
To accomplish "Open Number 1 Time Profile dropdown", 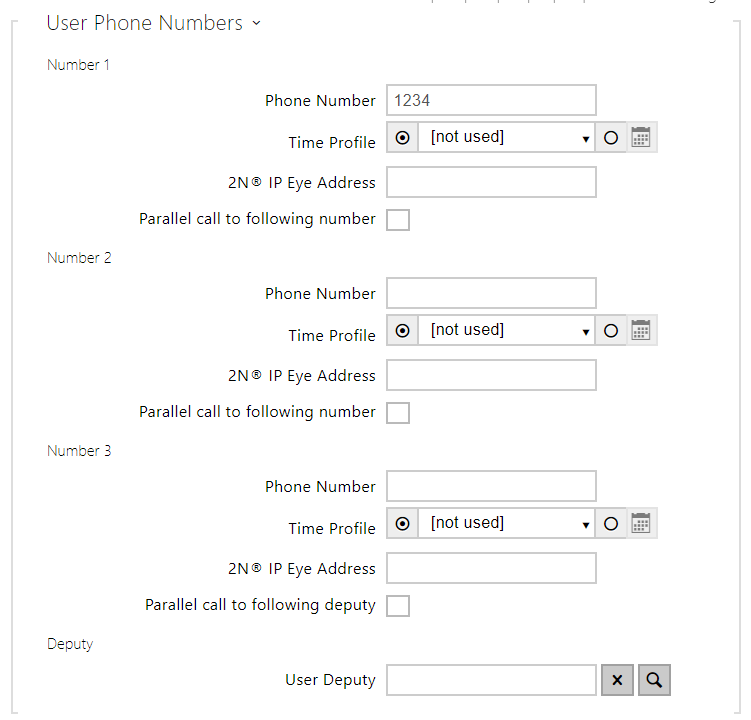I will [506, 138].
